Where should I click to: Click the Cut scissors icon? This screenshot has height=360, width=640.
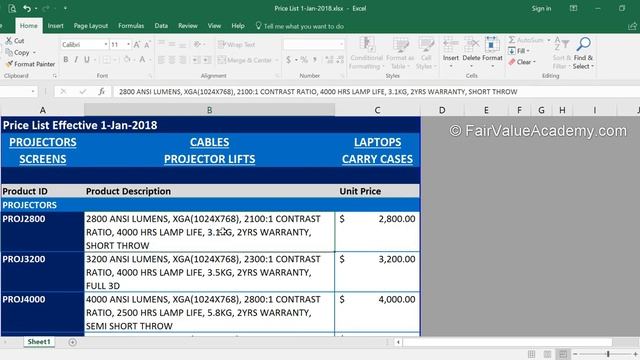coord(9,40)
